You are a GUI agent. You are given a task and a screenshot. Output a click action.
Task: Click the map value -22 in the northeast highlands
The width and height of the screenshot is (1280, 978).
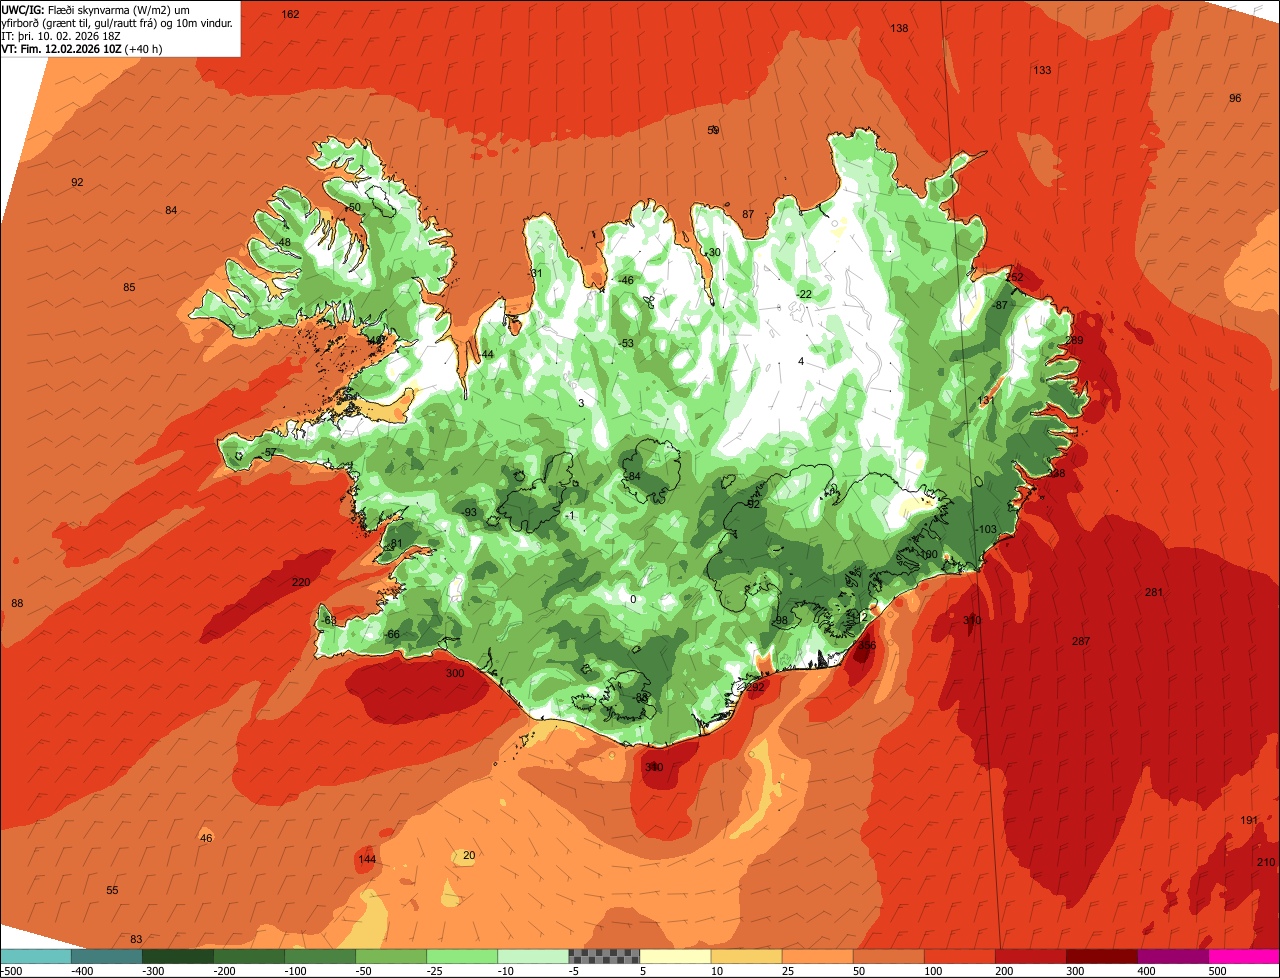(804, 294)
